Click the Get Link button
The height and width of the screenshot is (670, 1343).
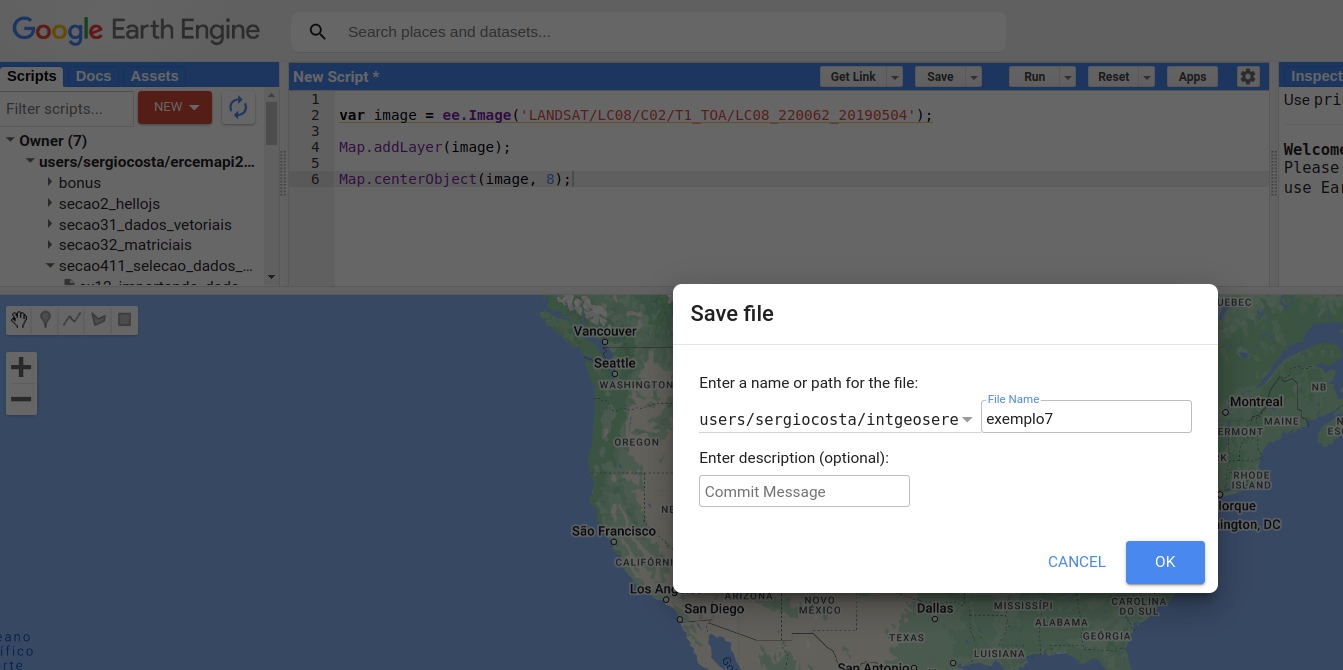(x=853, y=77)
